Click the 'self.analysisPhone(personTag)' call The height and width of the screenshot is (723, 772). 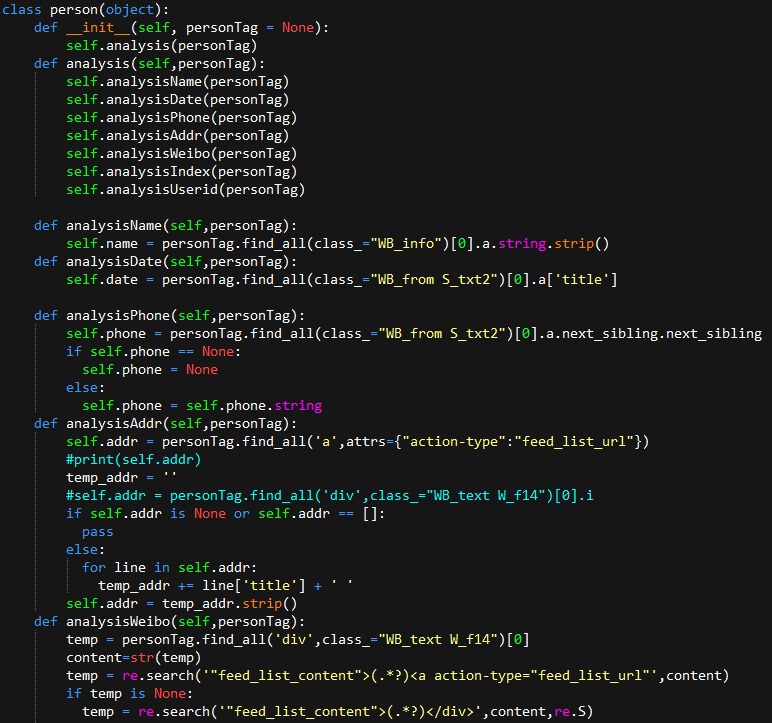pos(181,118)
